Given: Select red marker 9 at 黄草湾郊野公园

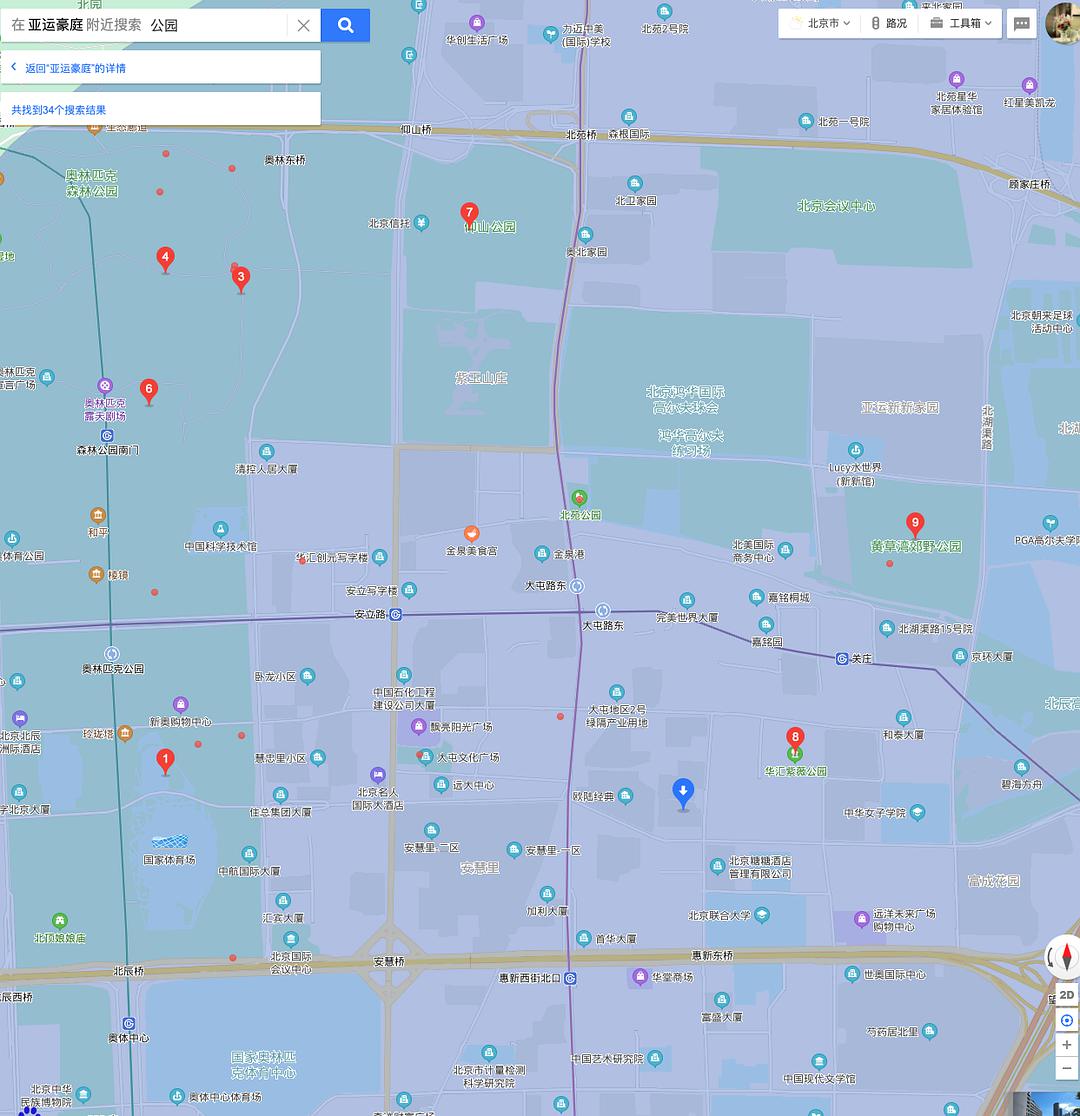Looking at the screenshot, I should point(914,523).
